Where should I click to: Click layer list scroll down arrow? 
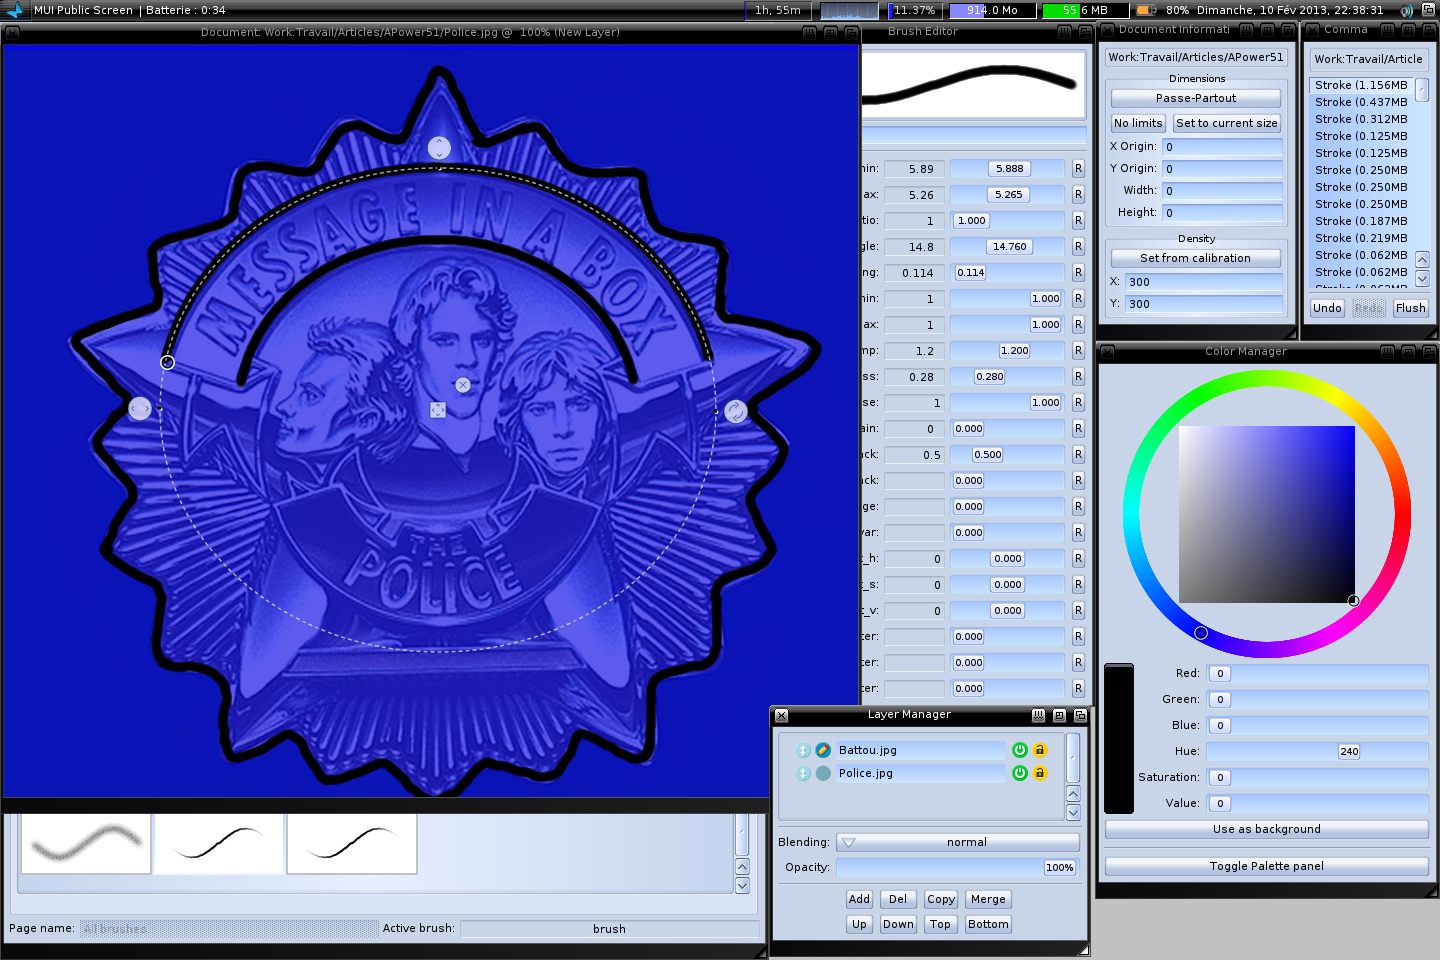click(1073, 813)
